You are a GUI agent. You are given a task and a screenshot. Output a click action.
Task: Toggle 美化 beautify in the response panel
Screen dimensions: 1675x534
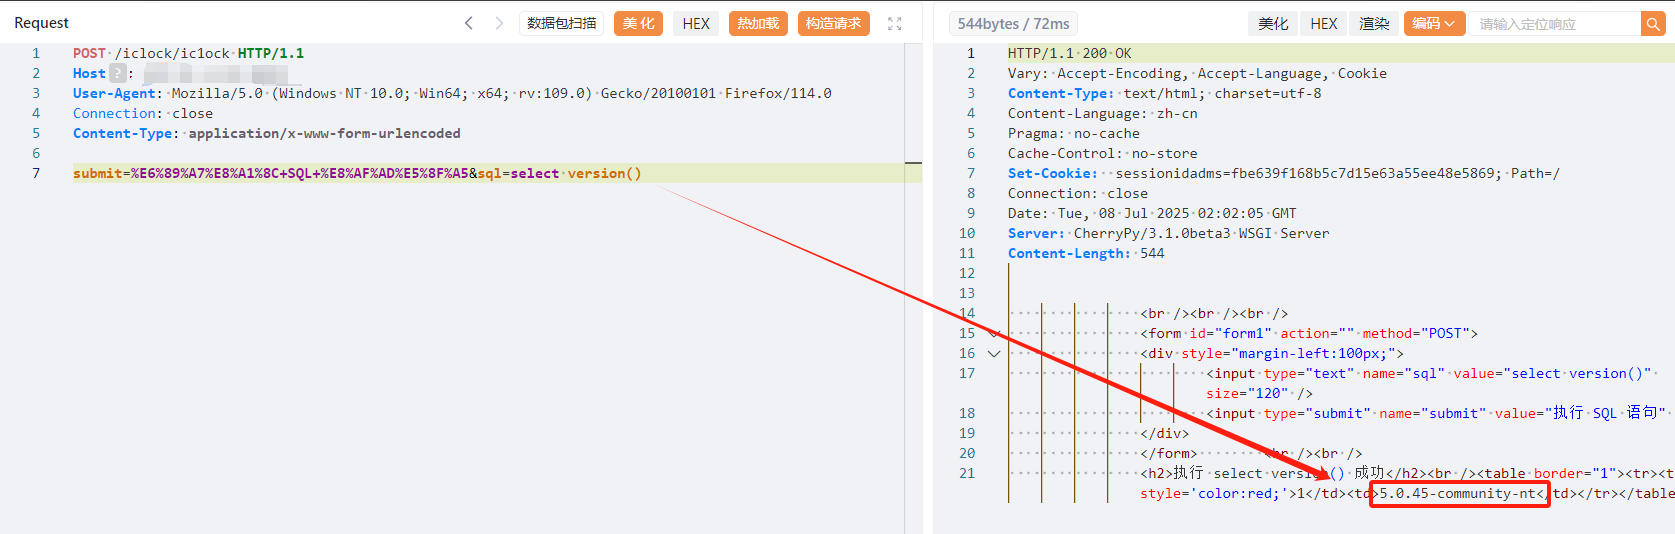(1273, 23)
